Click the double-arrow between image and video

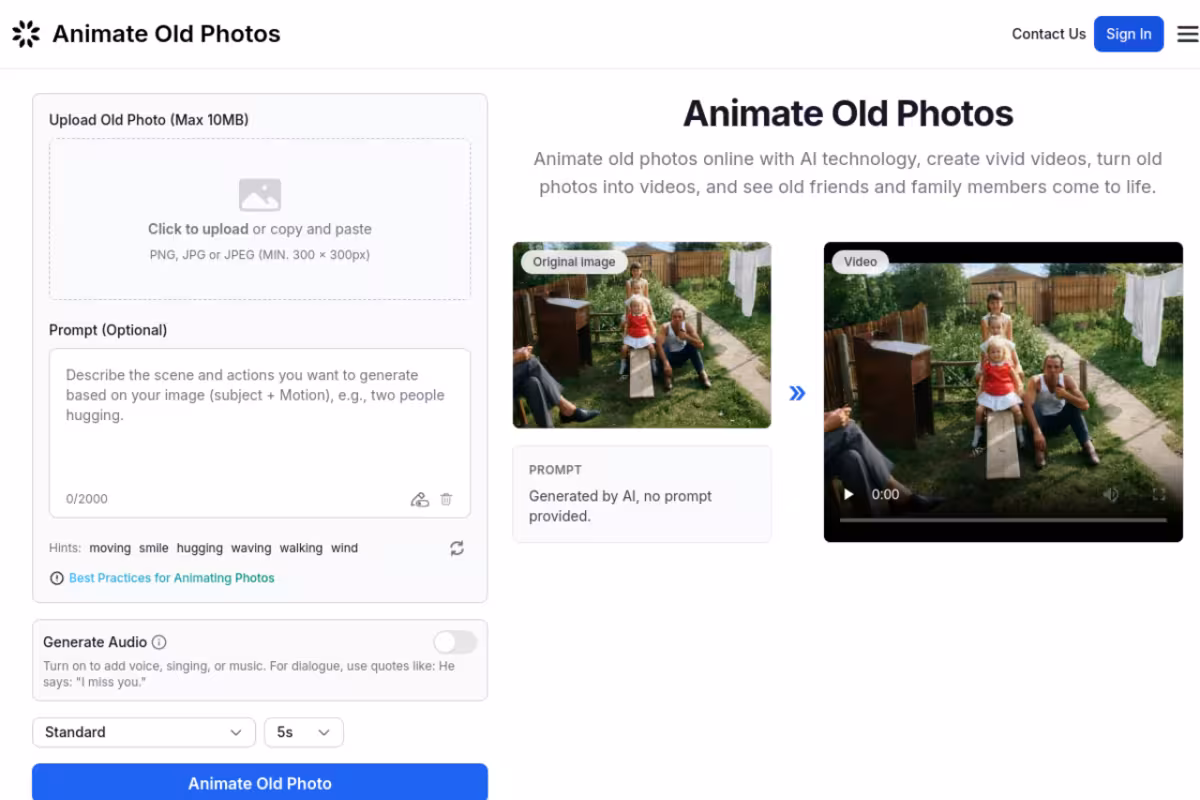point(797,393)
